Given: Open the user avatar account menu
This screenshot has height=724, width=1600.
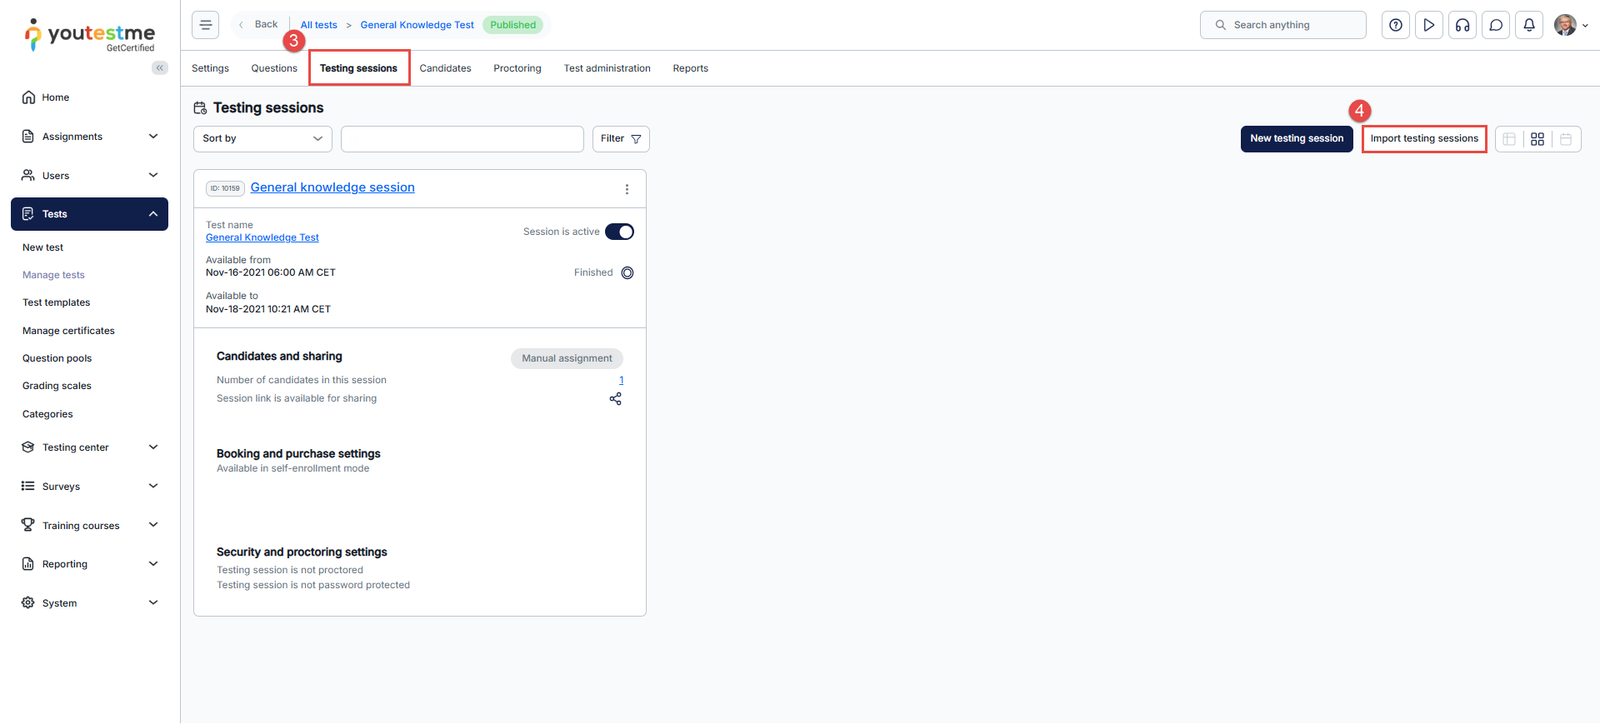Looking at the screenshot, I should 1571,25.
